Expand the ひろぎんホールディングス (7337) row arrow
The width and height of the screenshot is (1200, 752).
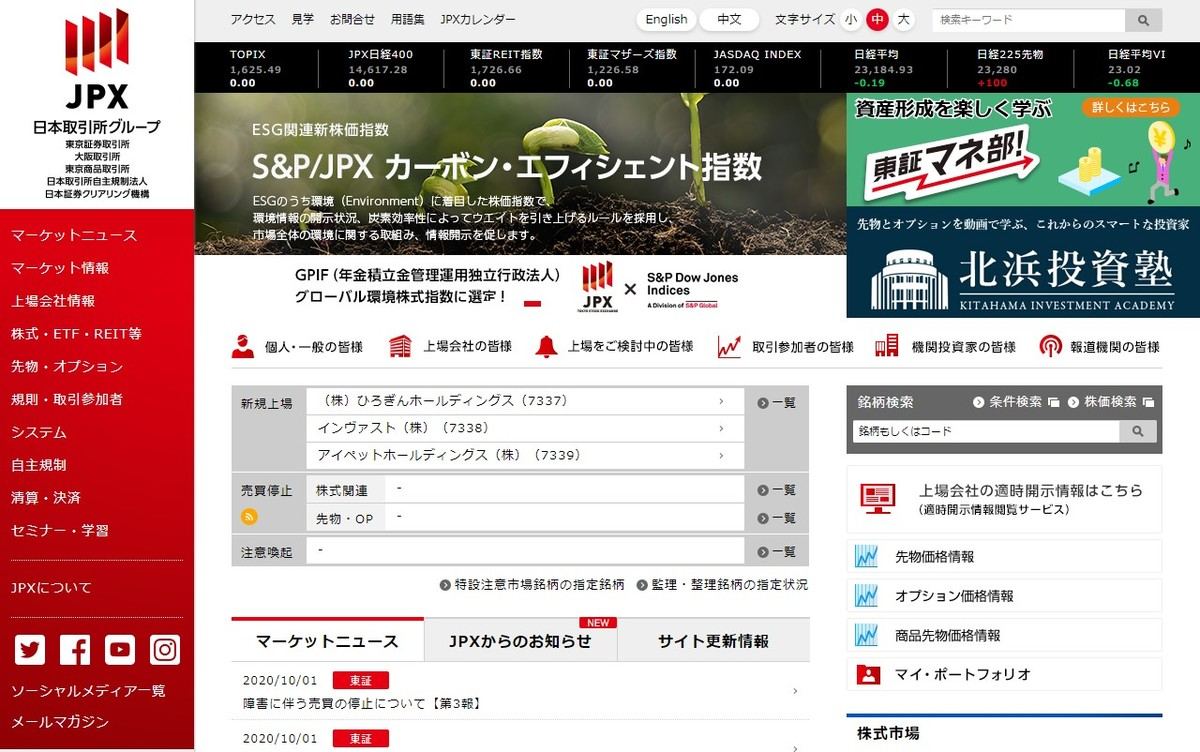pyautogui.click(x=721, y=402)
